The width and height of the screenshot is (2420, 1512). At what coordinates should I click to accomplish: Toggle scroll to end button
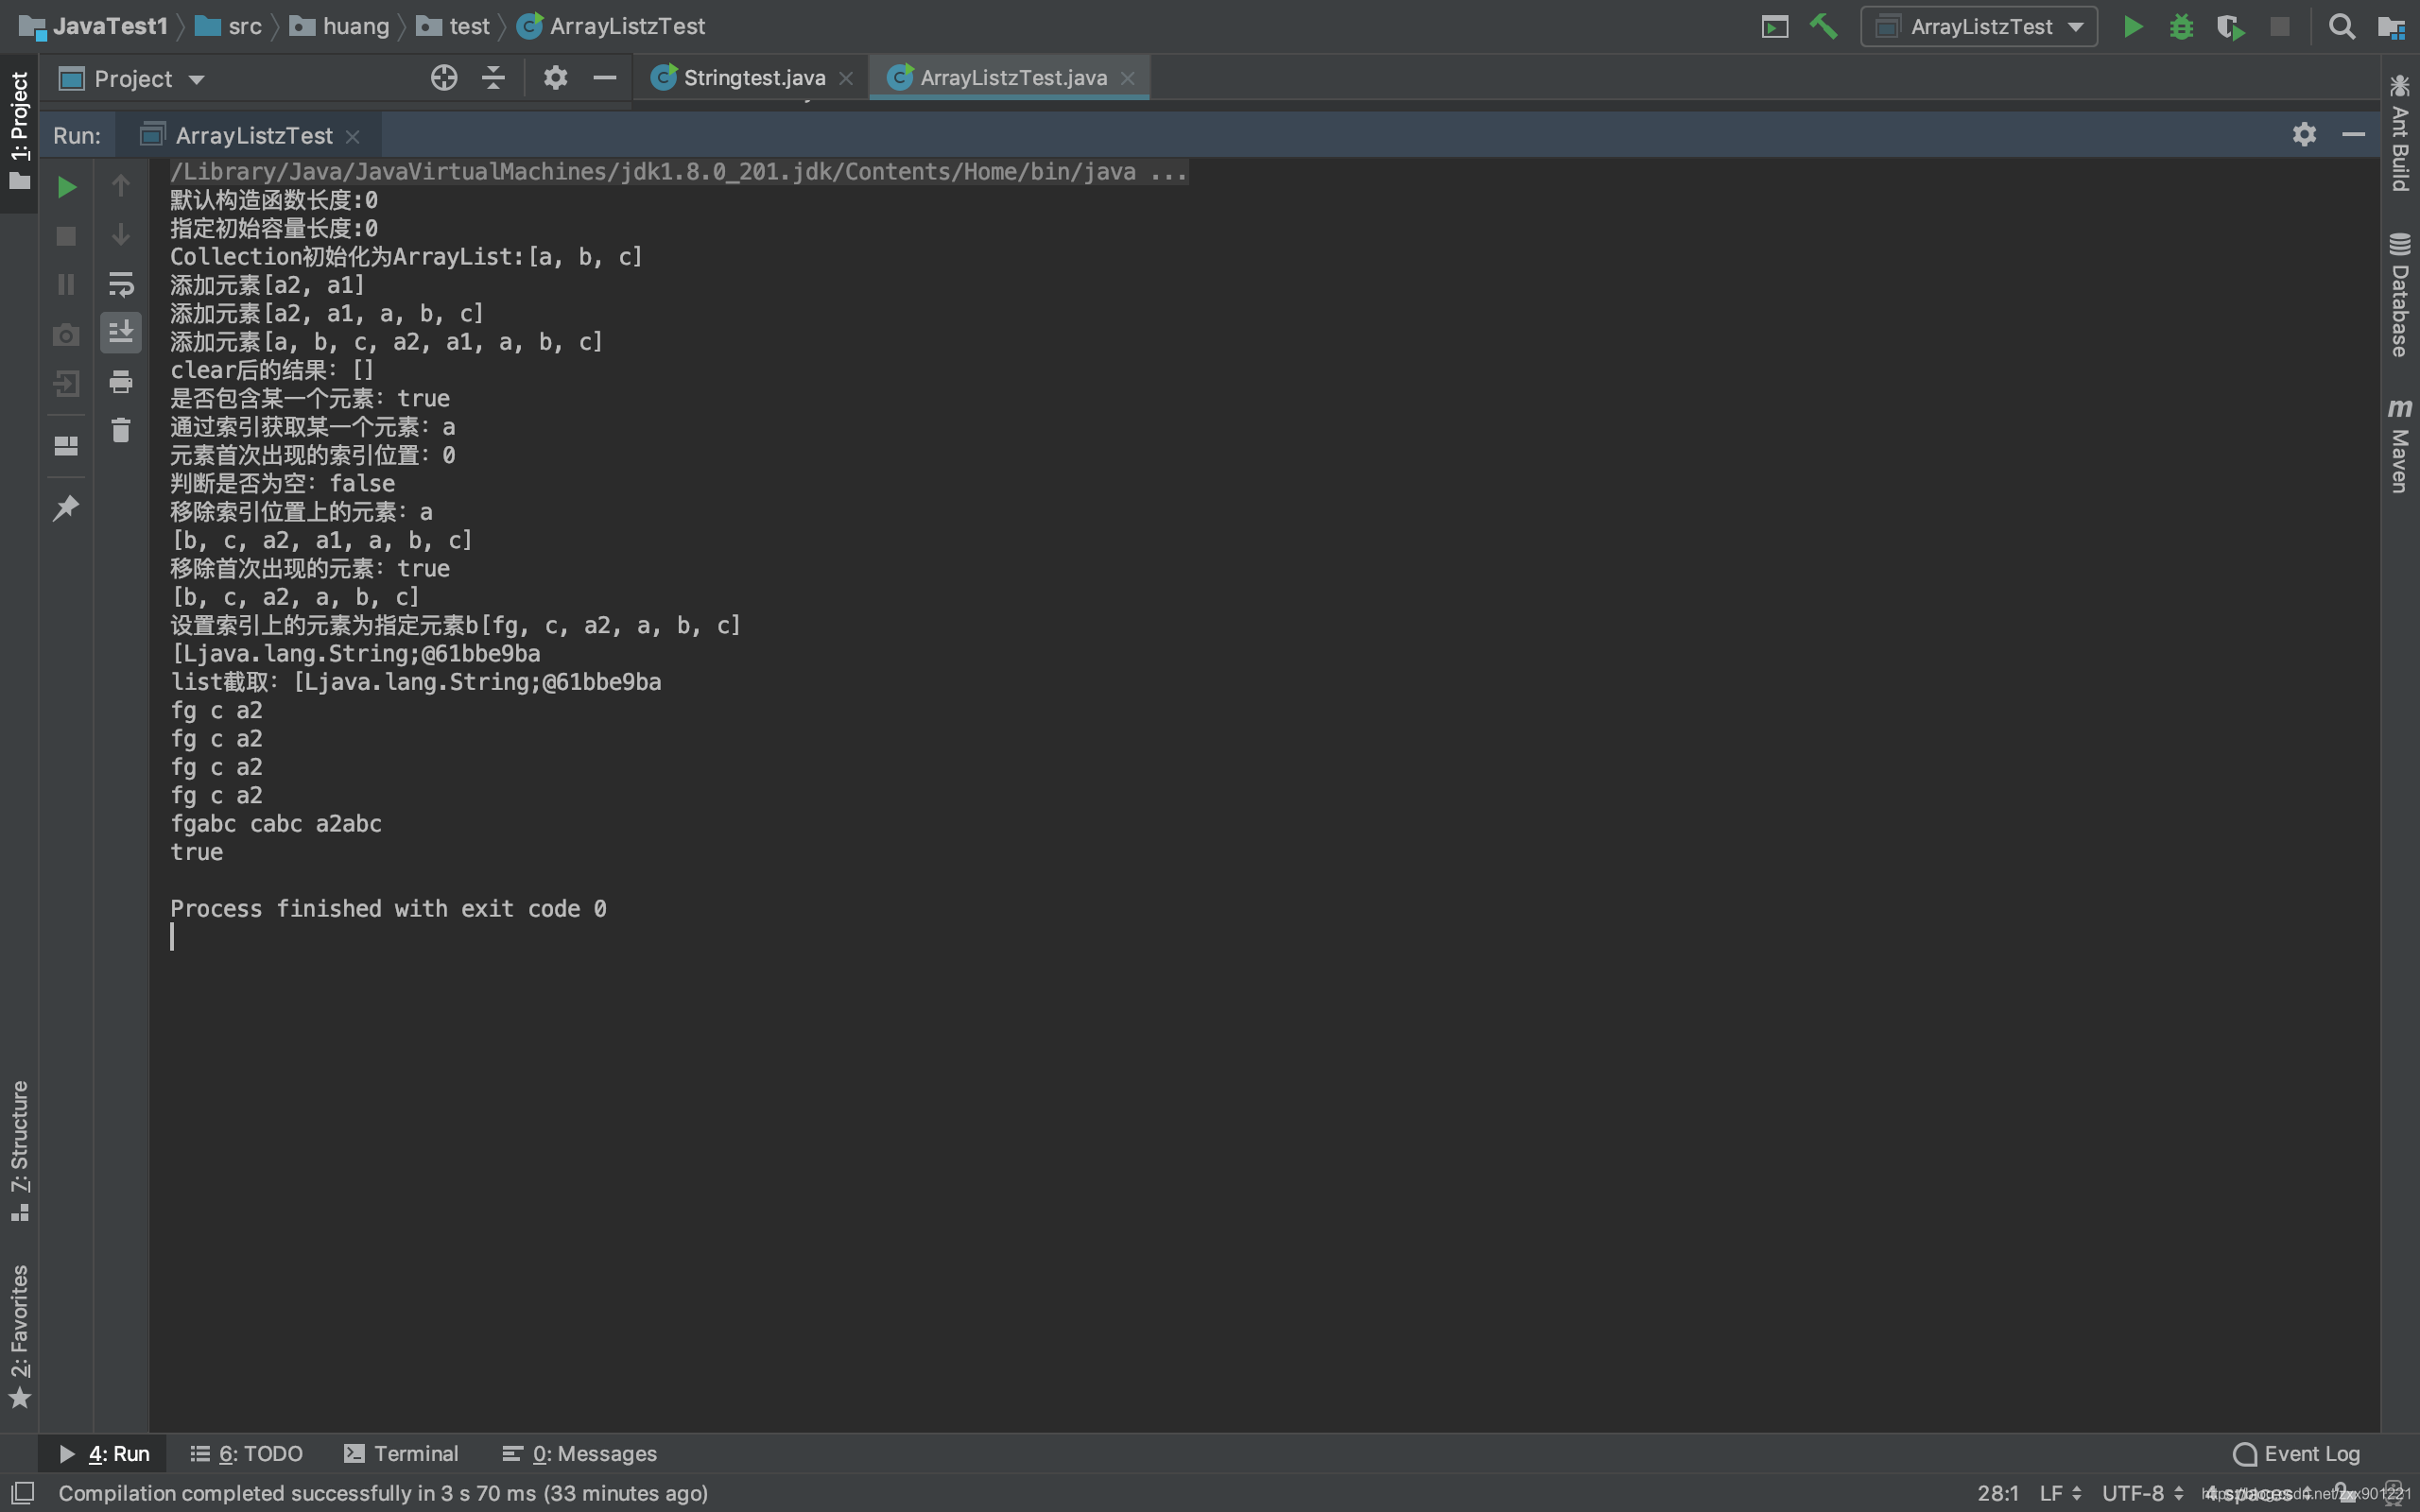pos(121,332)
